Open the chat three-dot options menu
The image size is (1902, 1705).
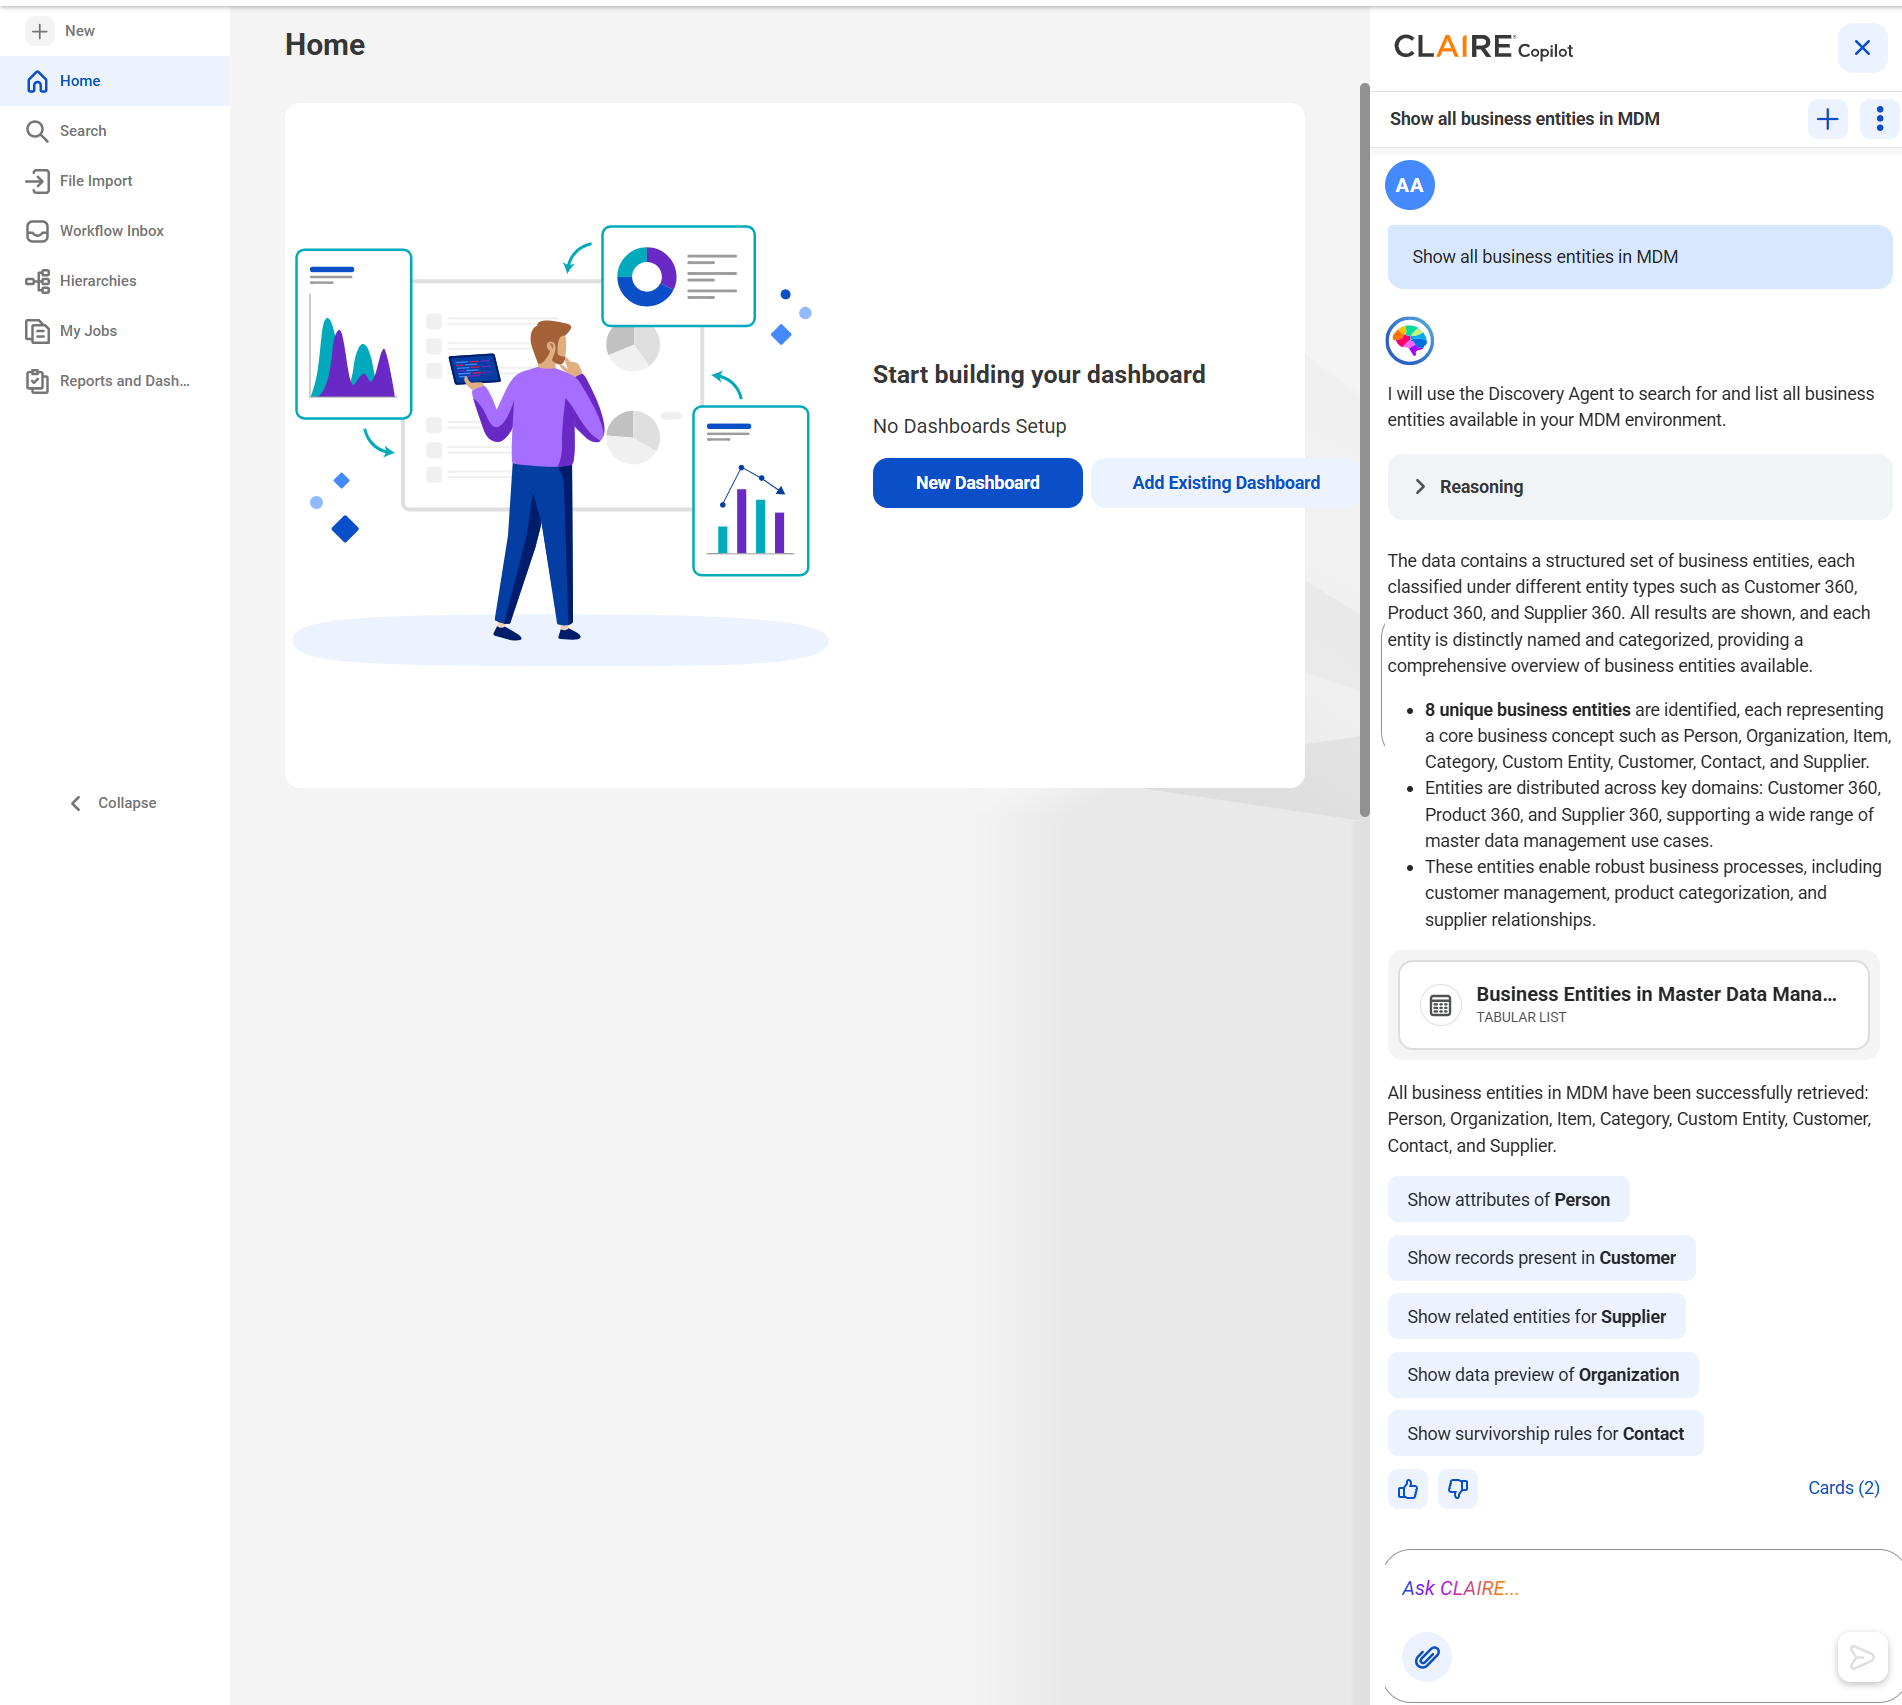tap(1880, 119)
